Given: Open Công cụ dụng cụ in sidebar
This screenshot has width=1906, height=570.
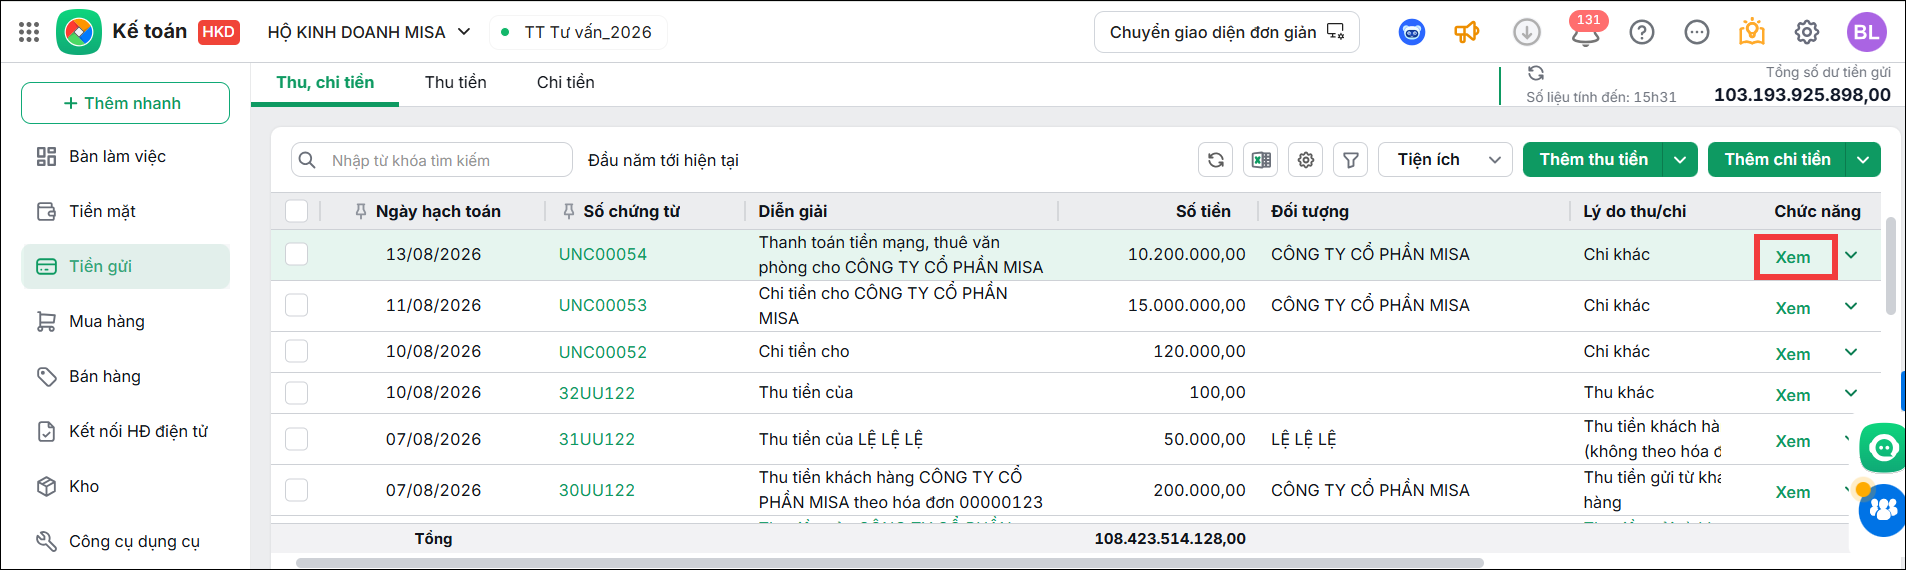Looking at the screenshot, I should [x=126, y=541].
